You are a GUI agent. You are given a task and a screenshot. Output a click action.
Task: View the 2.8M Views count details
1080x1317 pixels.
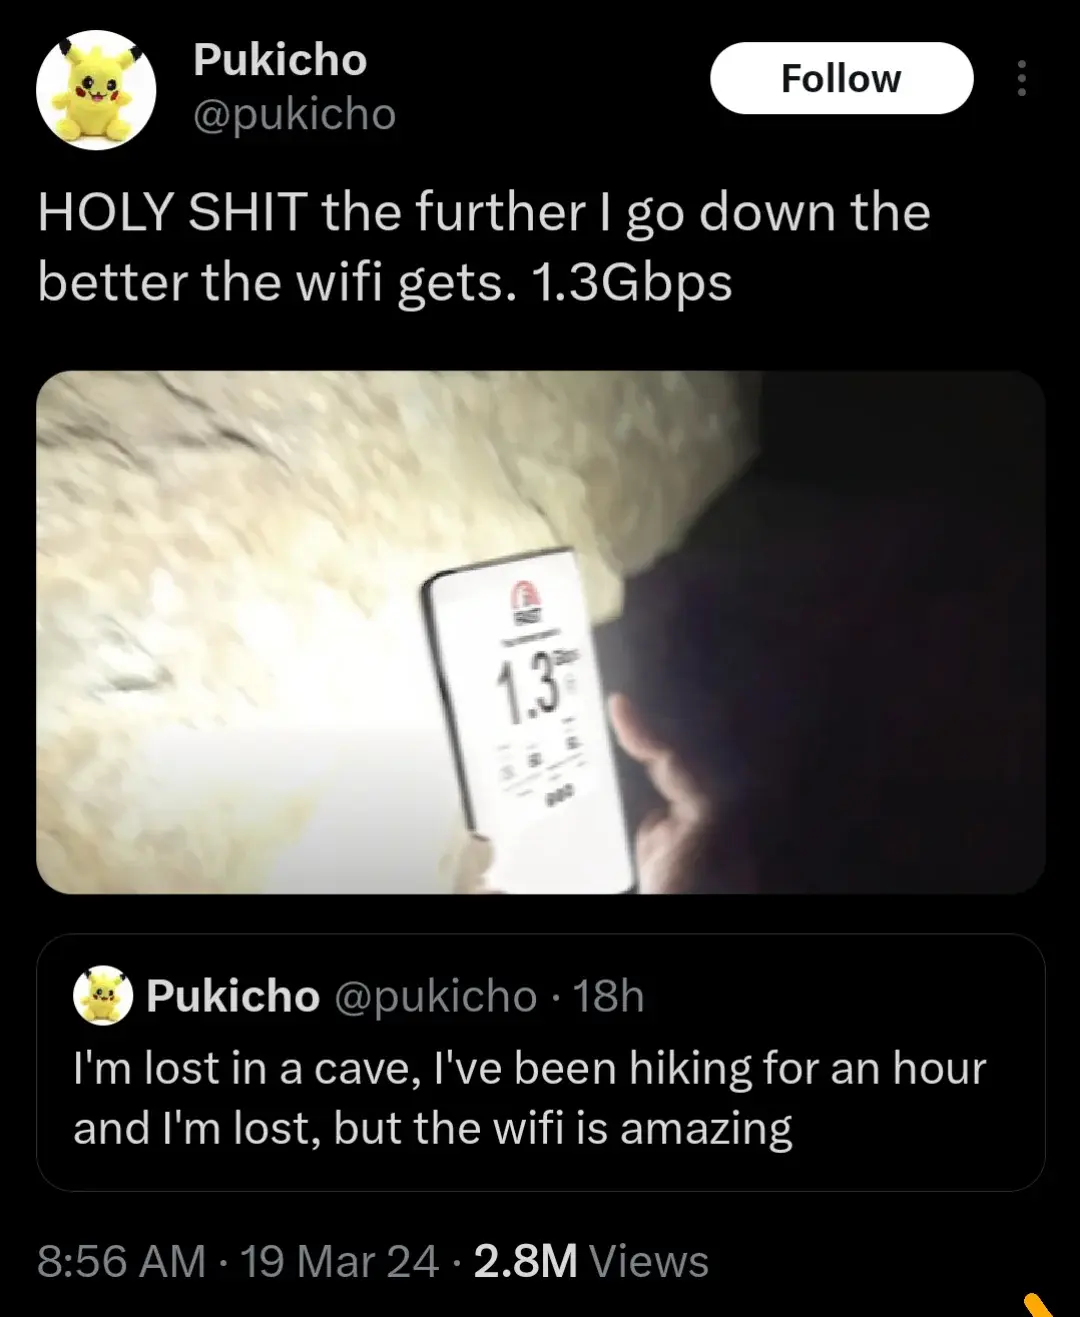(591, 1261)
